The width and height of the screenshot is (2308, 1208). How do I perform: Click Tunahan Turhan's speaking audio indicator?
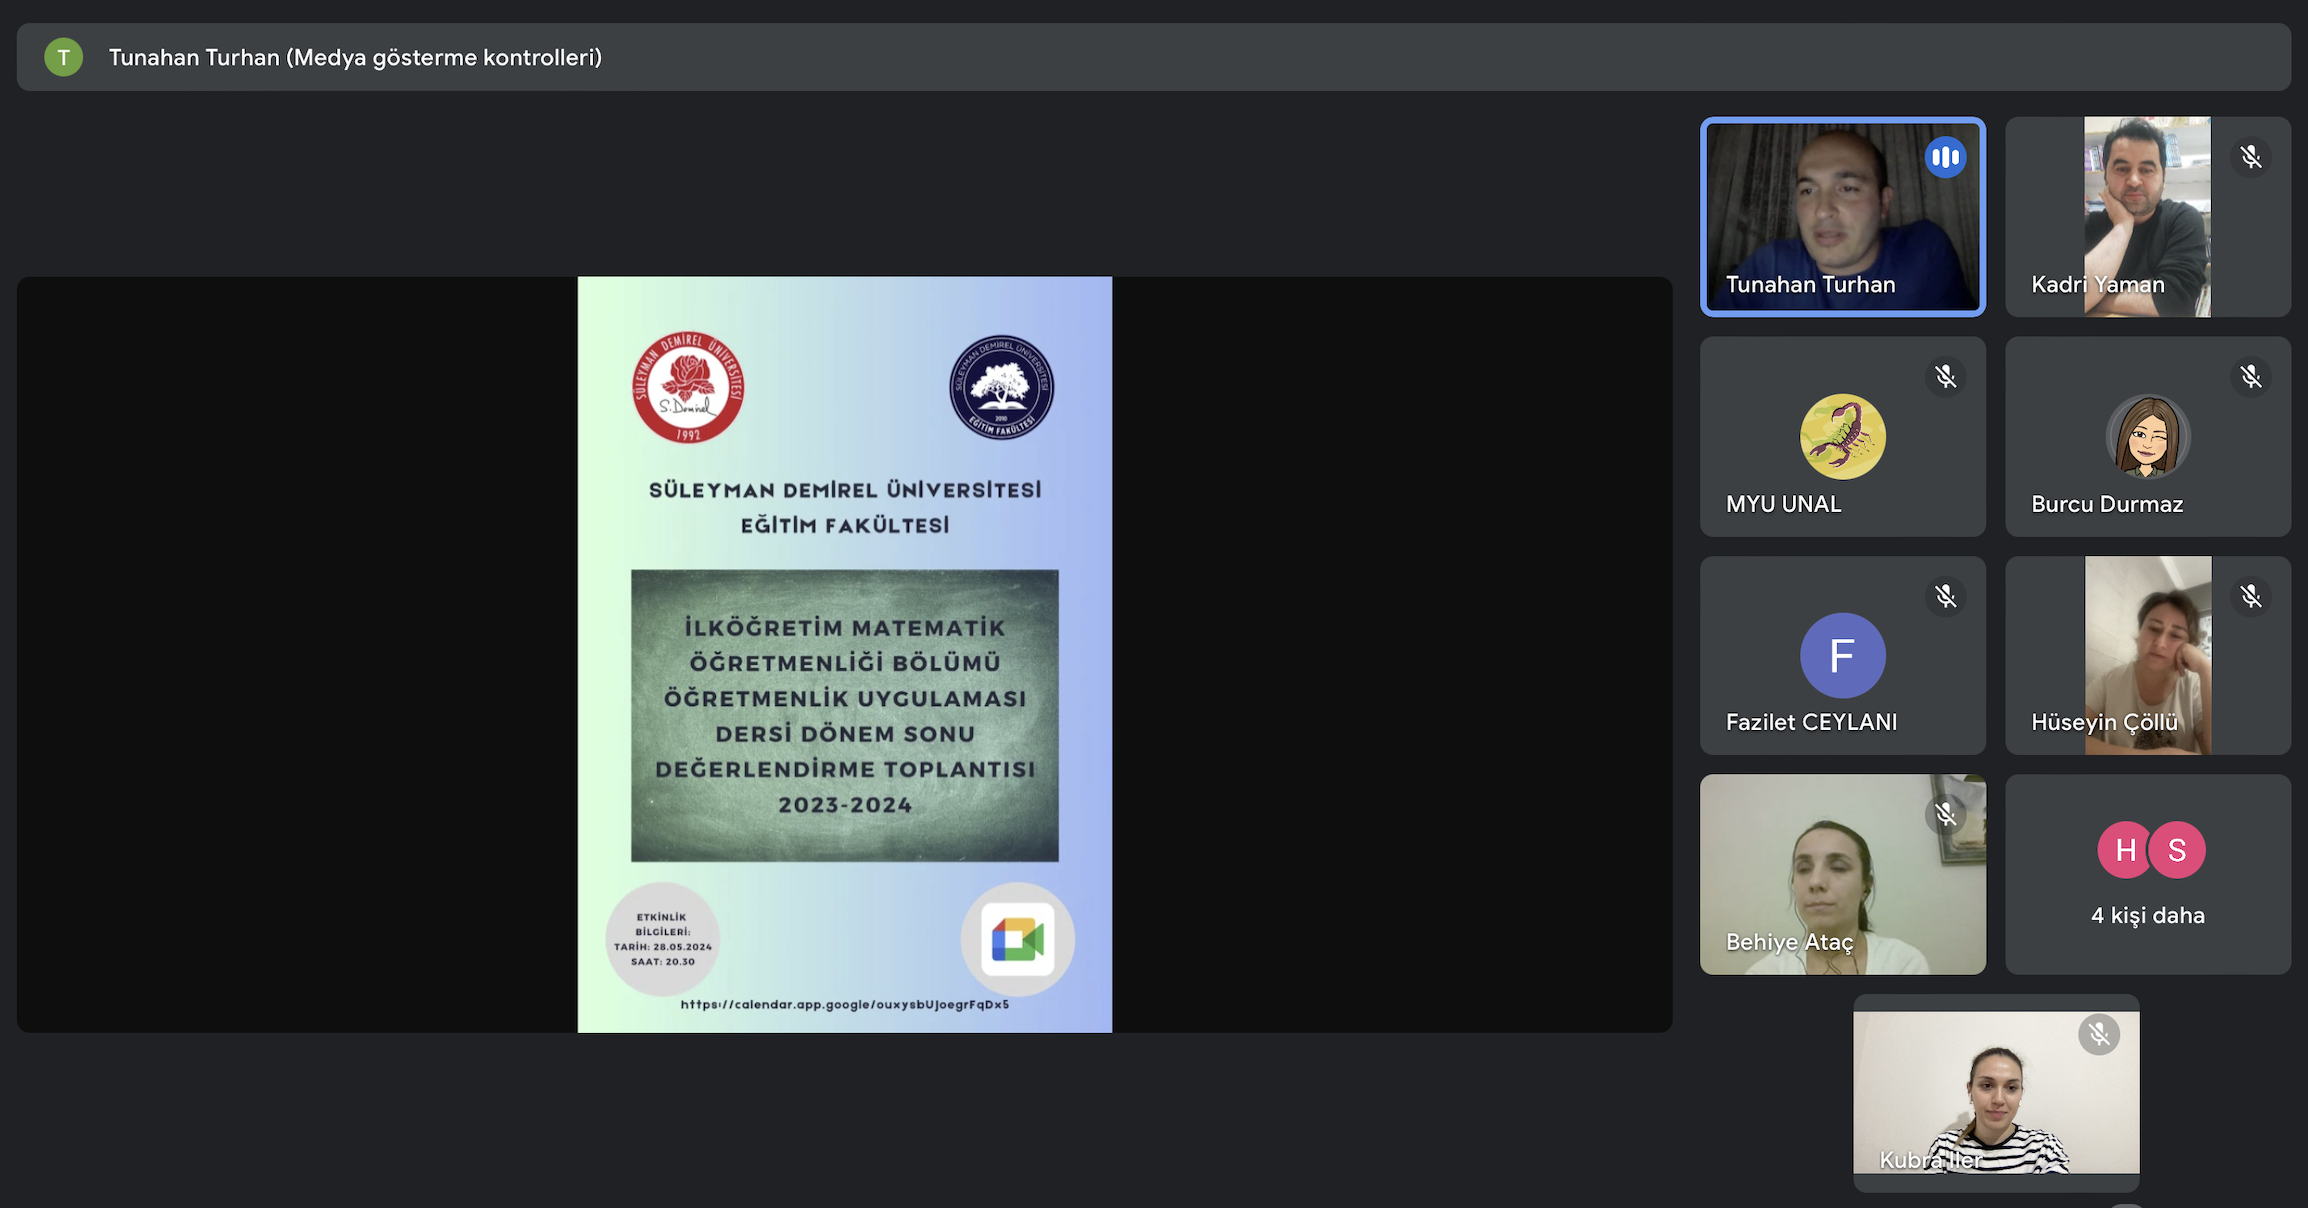(x=1945, y=157)
